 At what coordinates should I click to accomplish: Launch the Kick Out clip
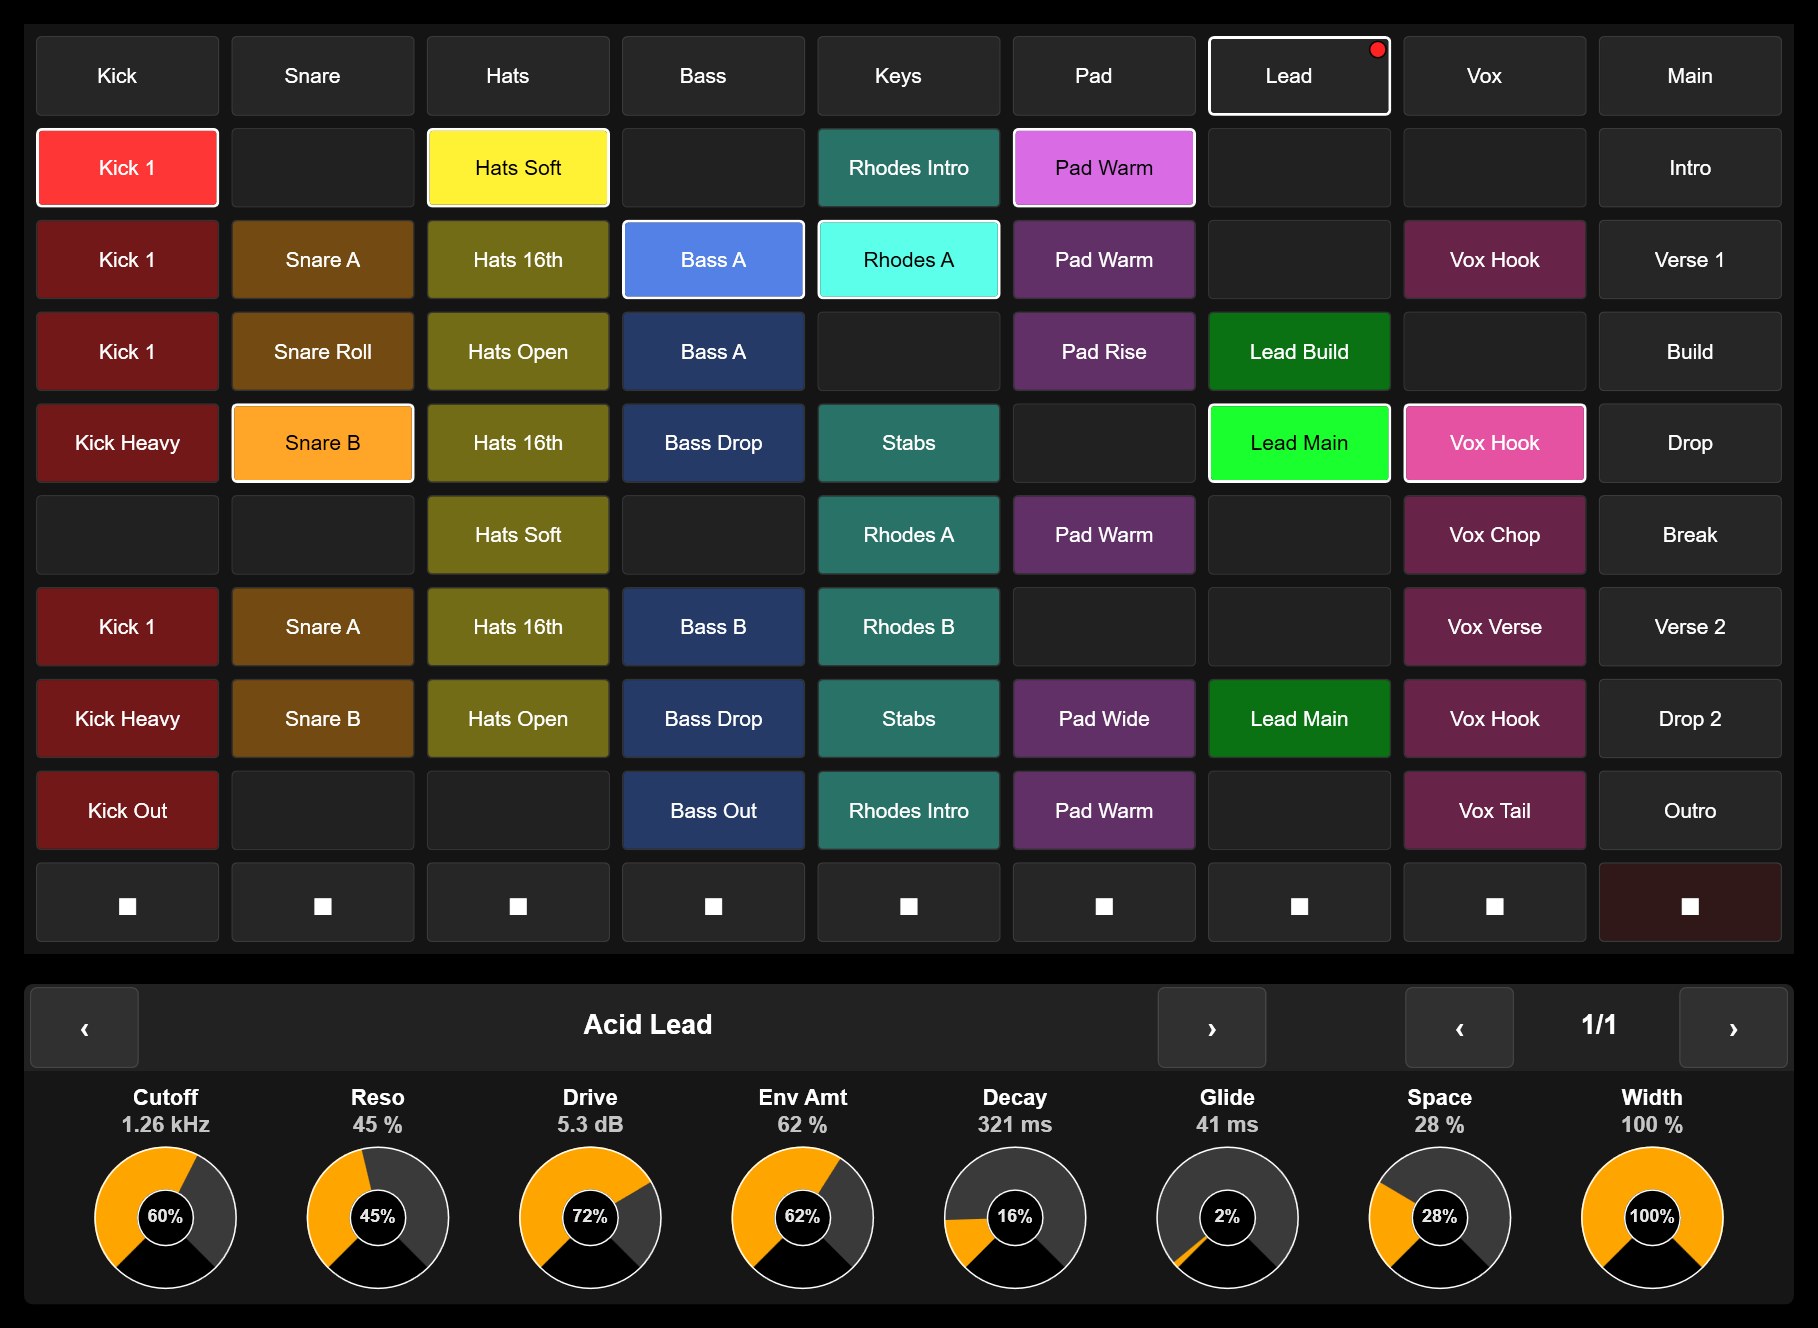tap(127, 811)
